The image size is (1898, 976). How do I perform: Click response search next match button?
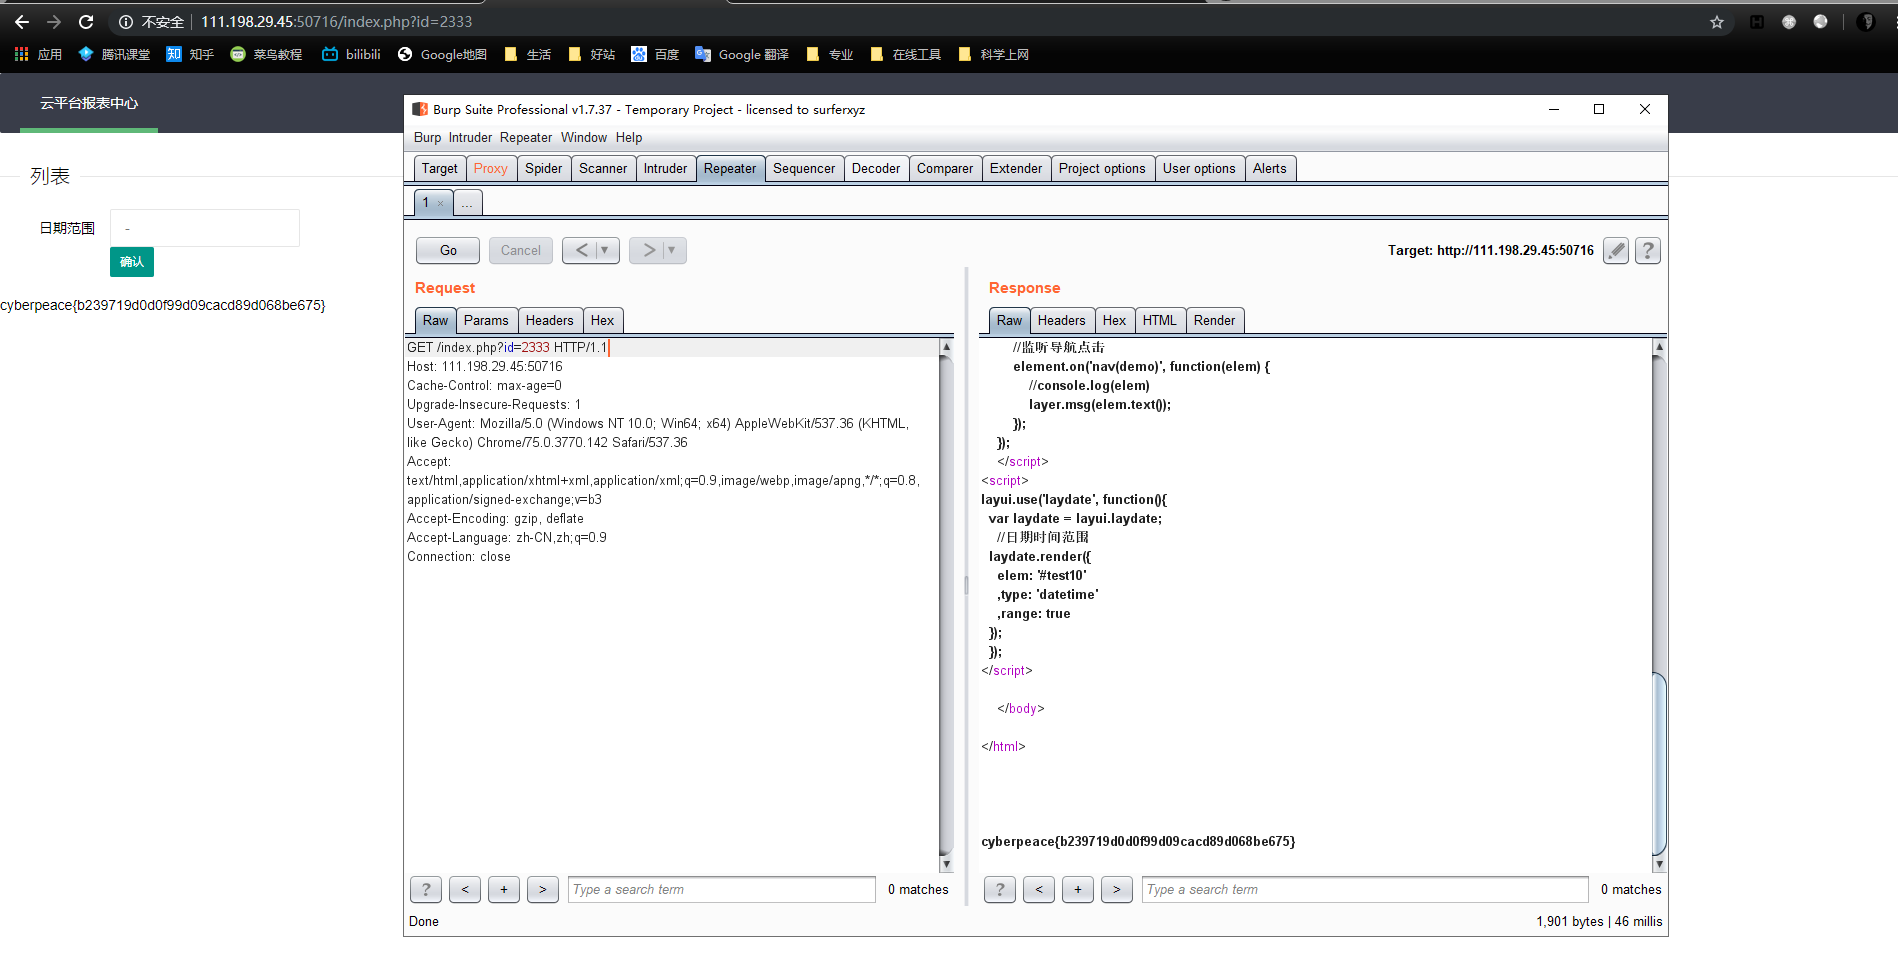[1117, 889]
